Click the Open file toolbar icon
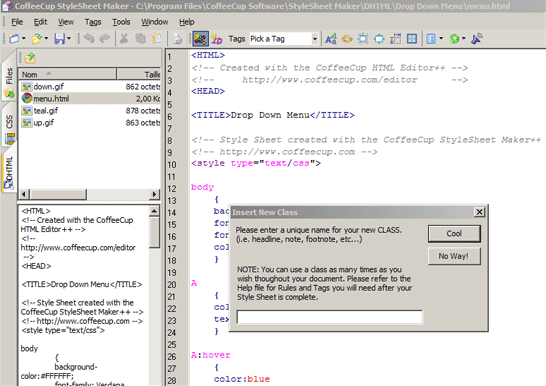546x386 pixels. pyautogui.click(x=37, y=39)
